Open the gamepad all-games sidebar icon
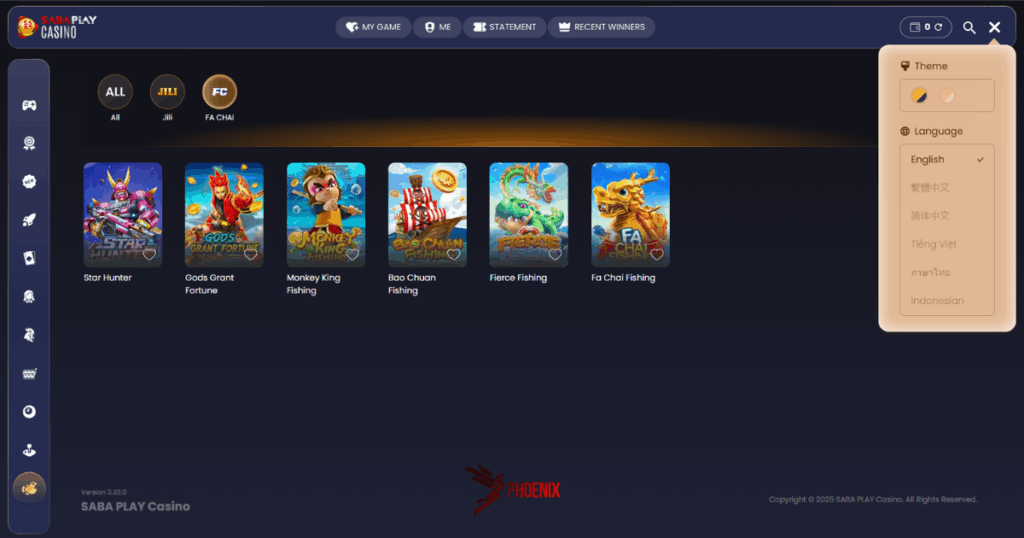 click(x=29, y=105)
